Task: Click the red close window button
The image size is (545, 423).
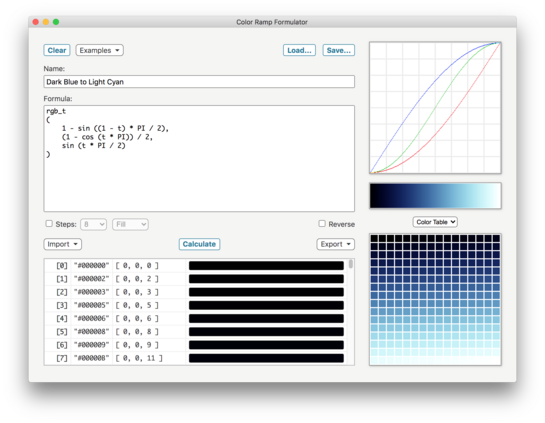Action: click(x=35, y=22)
